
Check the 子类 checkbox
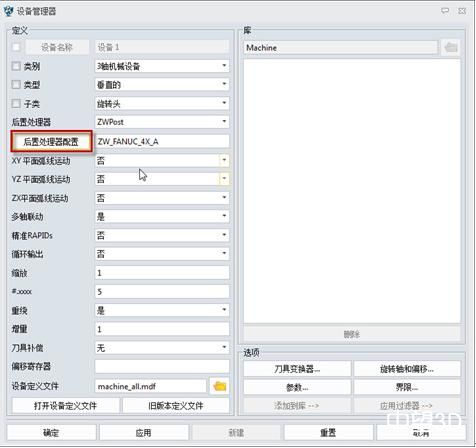16,103
